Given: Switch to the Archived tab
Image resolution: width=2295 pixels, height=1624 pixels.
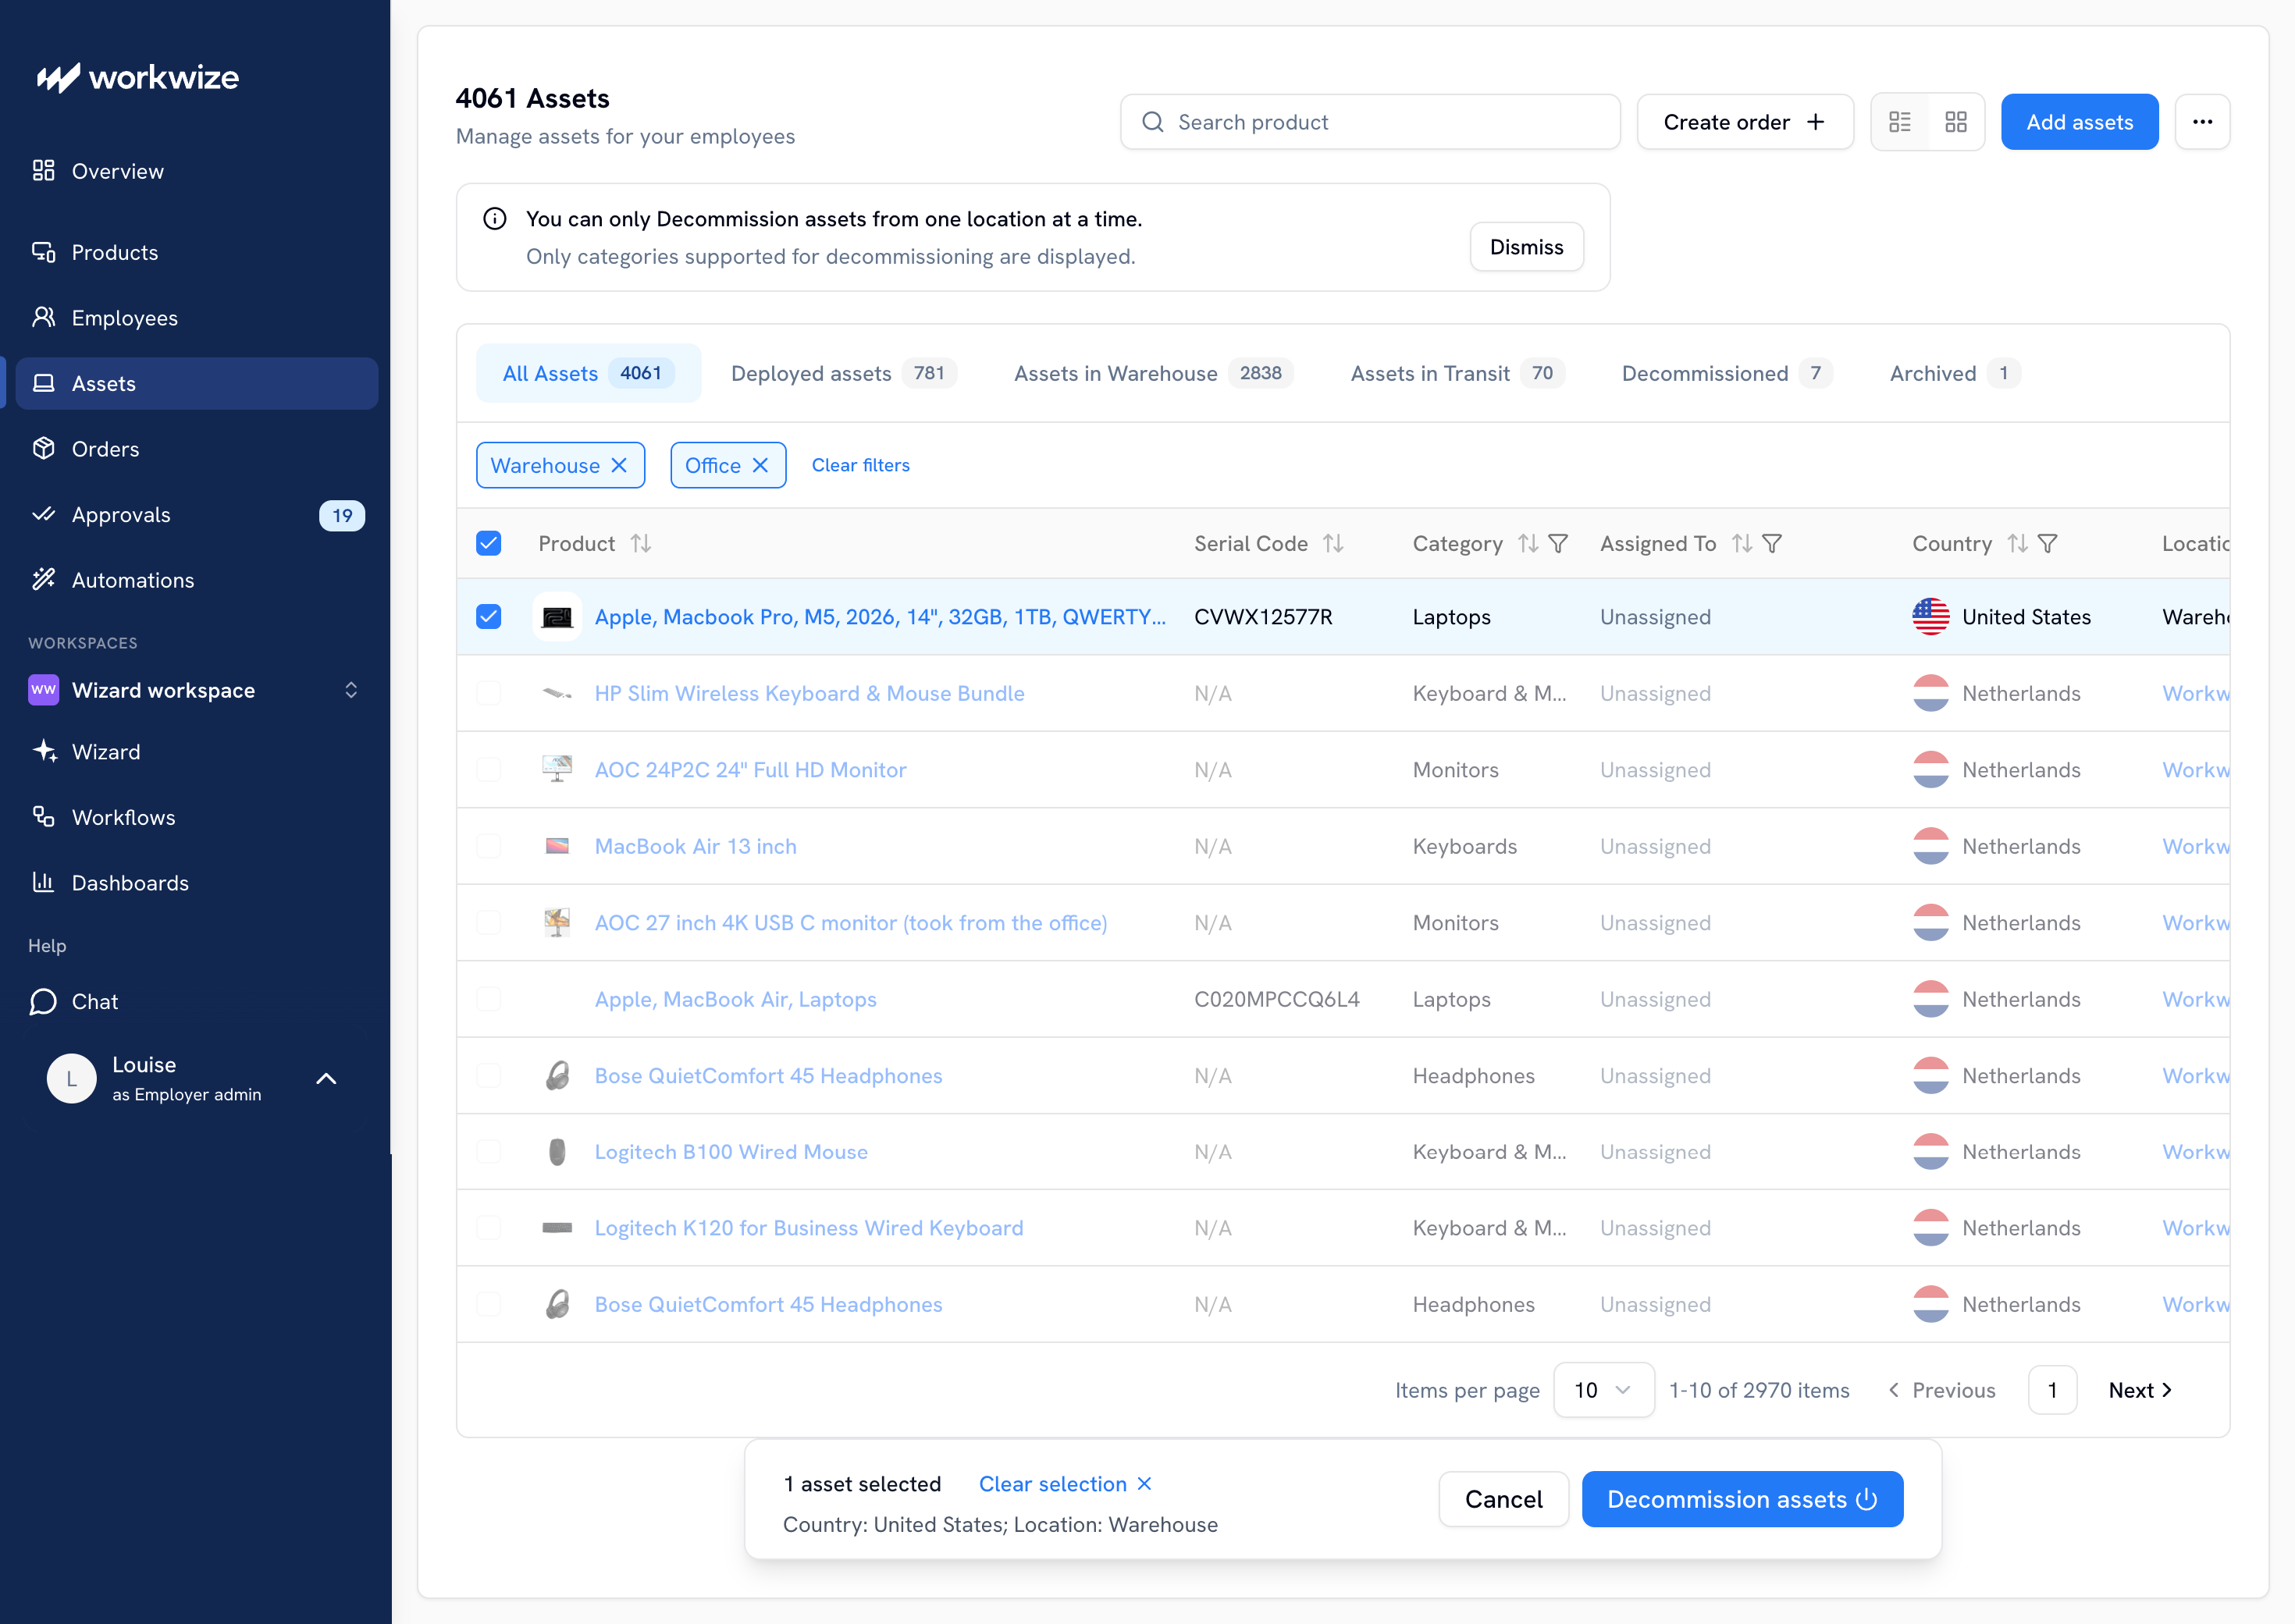Looking at the screenshot, I should [x=1955, y=373].
